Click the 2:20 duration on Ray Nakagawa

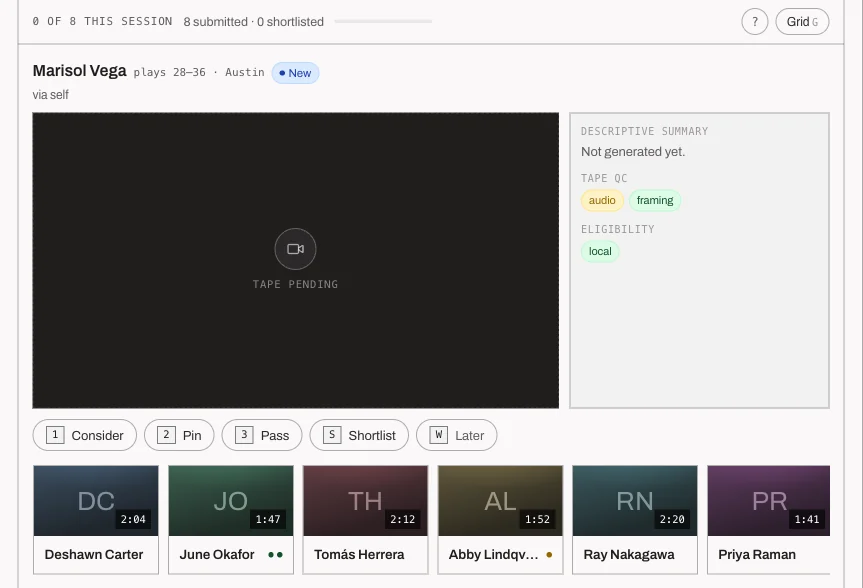(x=672, y=519)
